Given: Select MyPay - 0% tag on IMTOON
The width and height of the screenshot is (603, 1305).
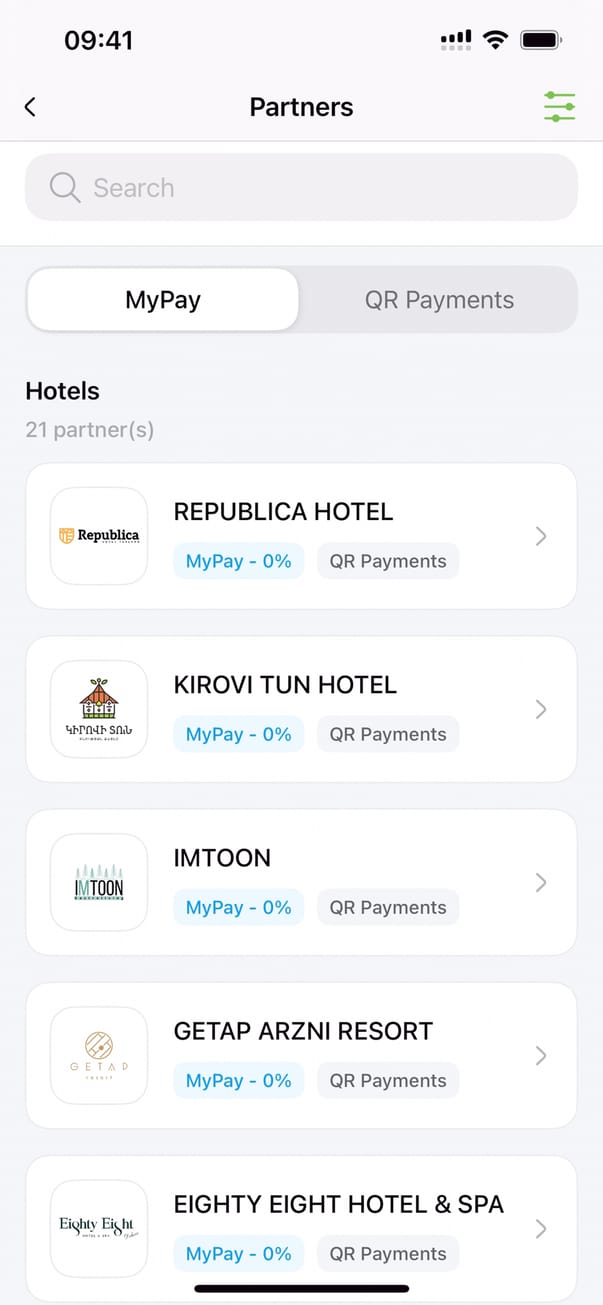Looking at the screenshot, I should 238,907.
